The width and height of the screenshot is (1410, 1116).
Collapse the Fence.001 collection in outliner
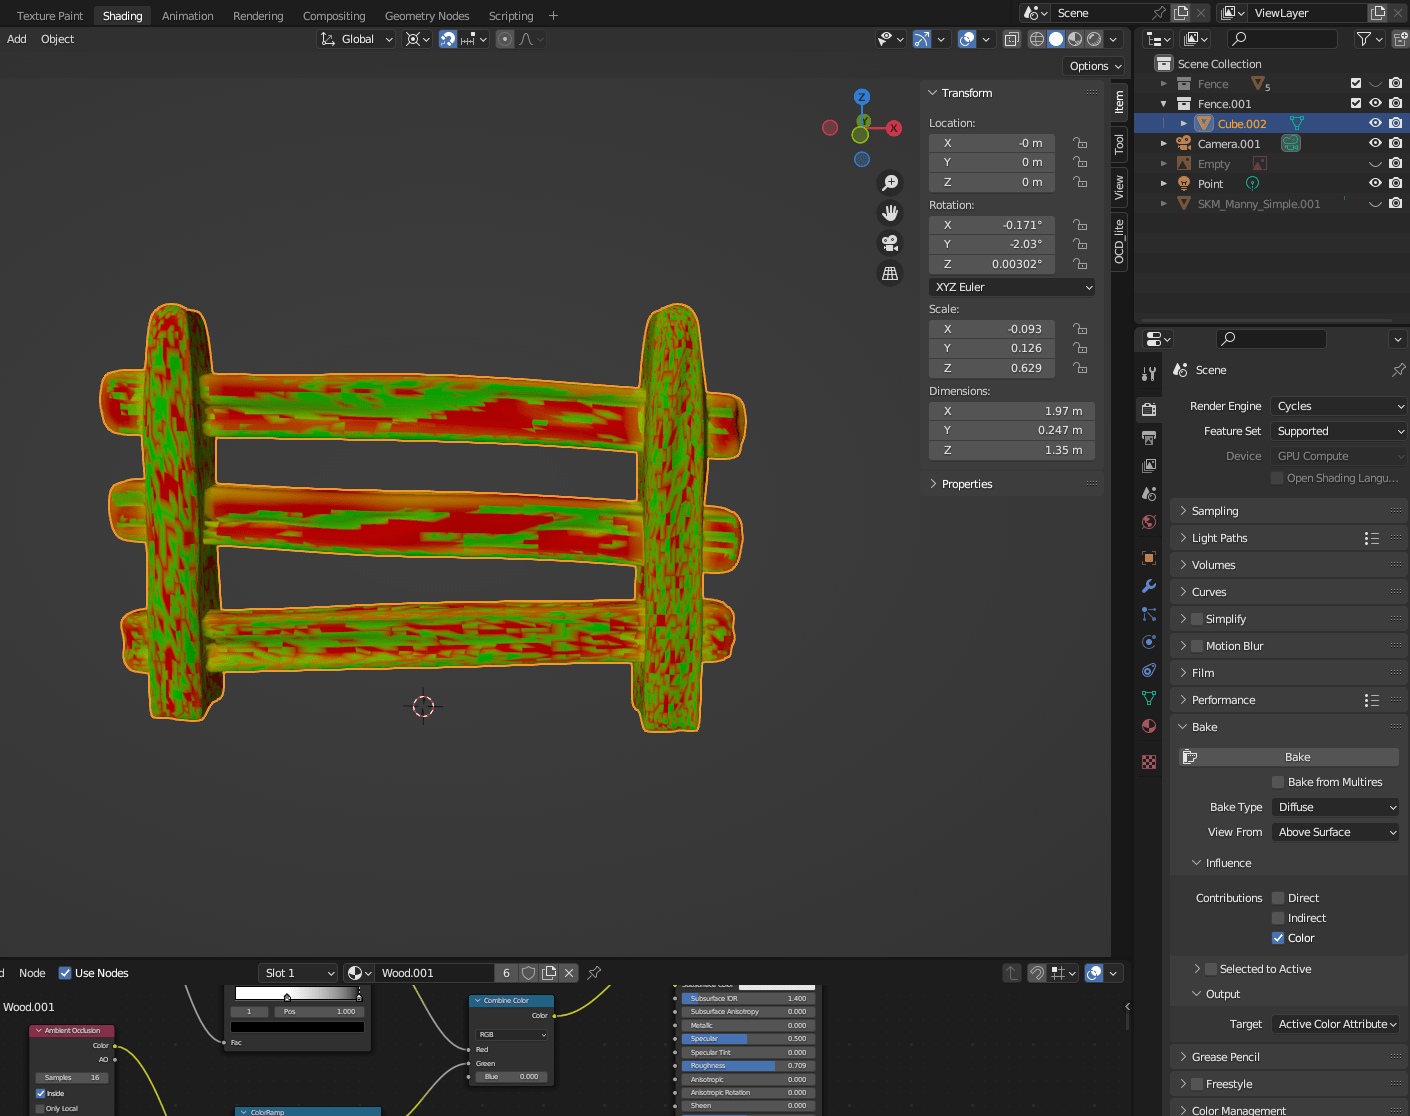click(1163, 103)
